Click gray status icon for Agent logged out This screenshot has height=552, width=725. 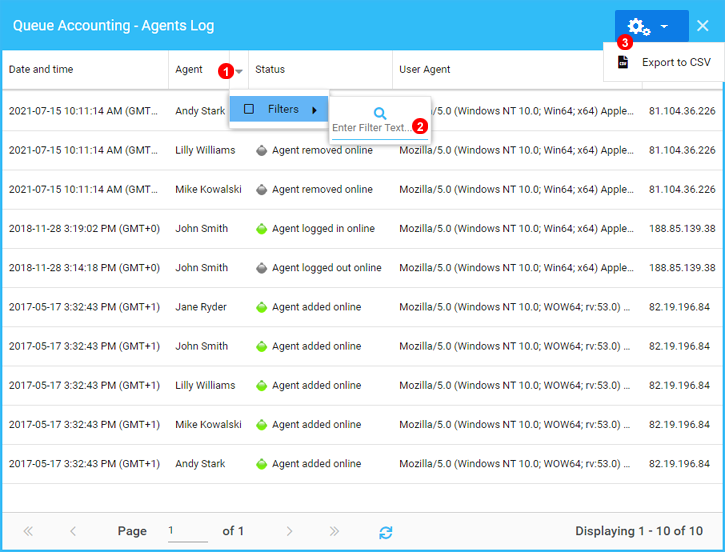261,268
